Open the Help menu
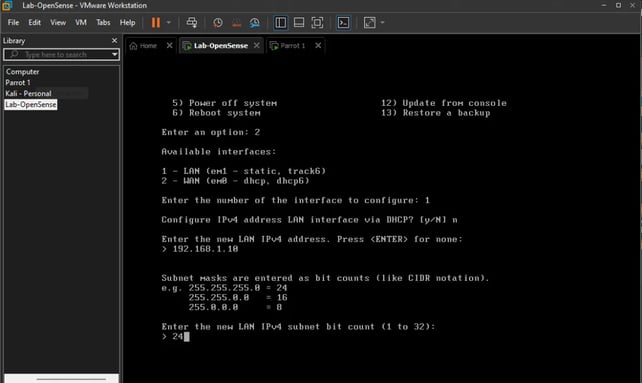642x383 pixels. coord(127,23)
